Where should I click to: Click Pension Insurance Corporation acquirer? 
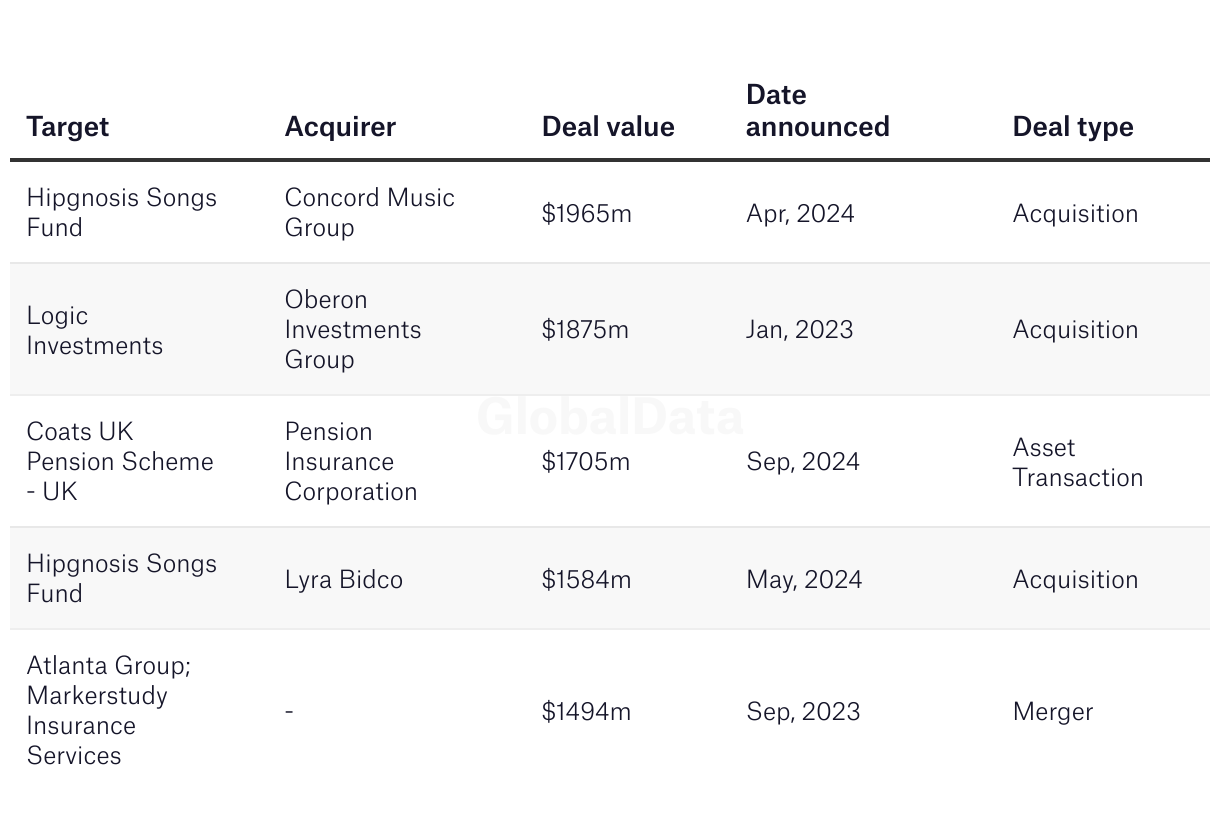coord(350,461)
